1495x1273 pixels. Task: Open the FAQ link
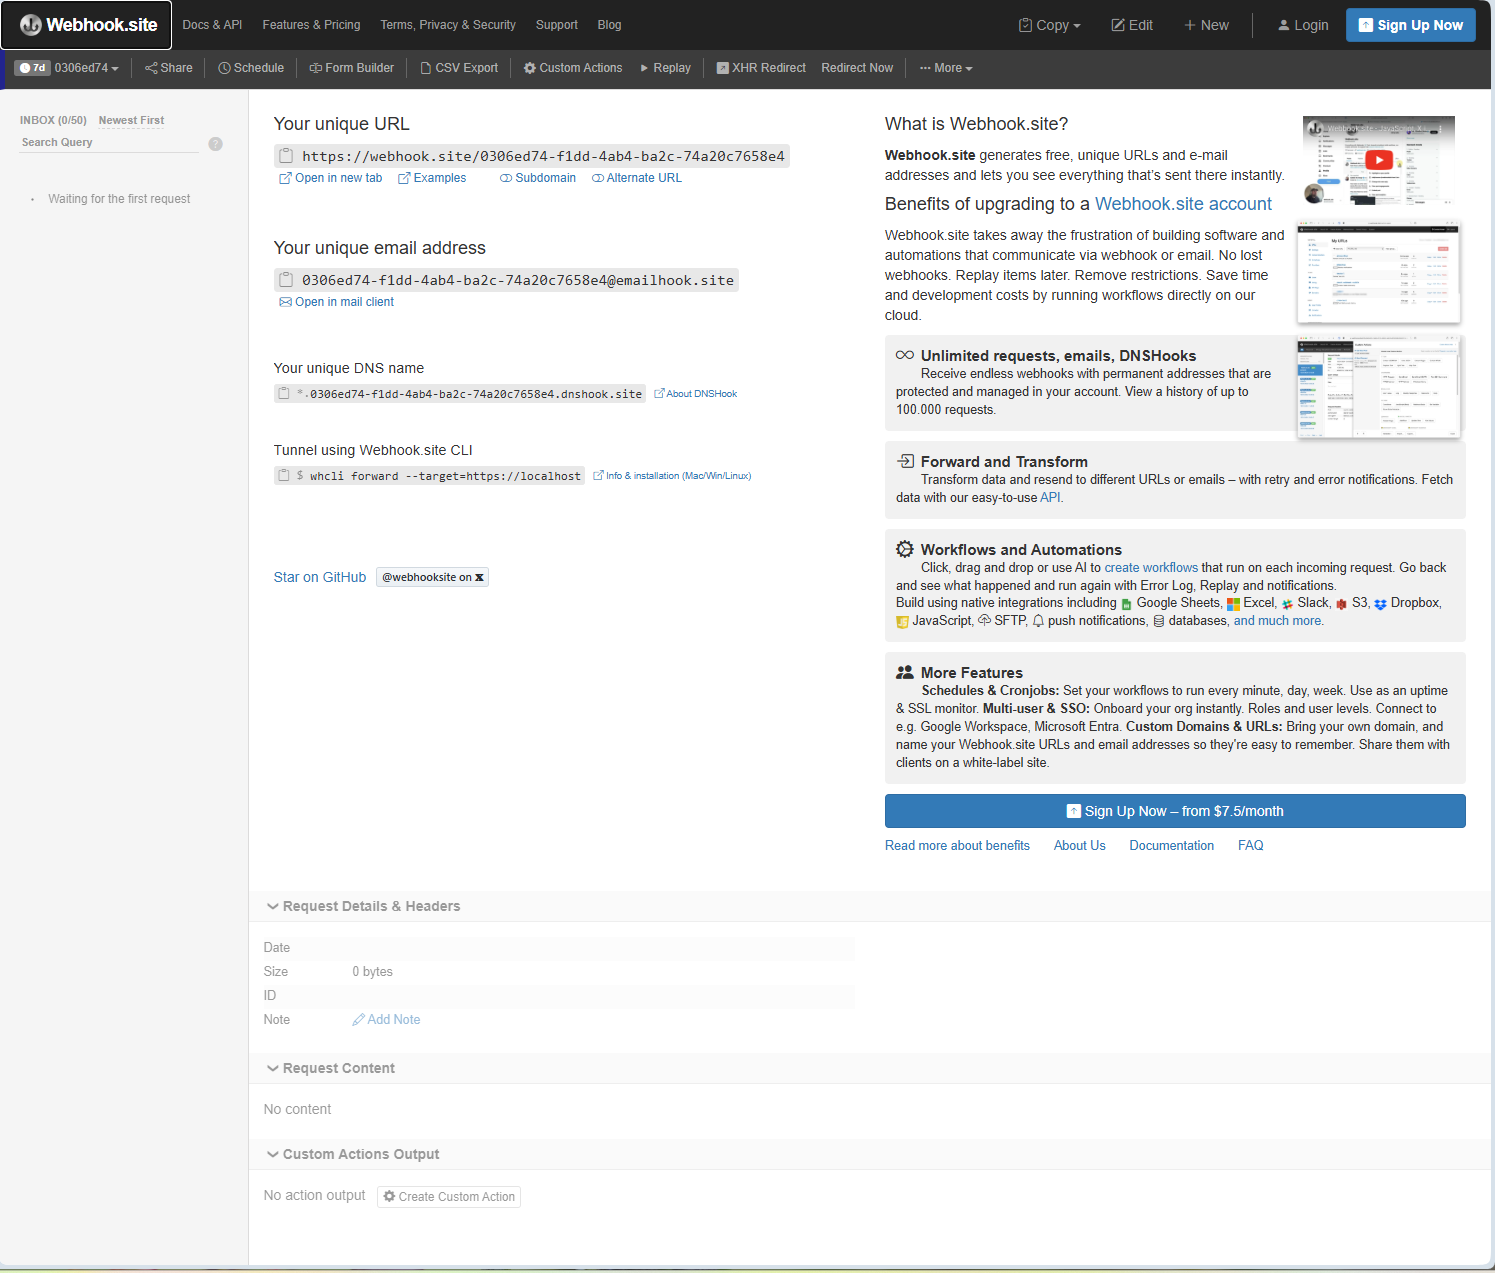1250,846
